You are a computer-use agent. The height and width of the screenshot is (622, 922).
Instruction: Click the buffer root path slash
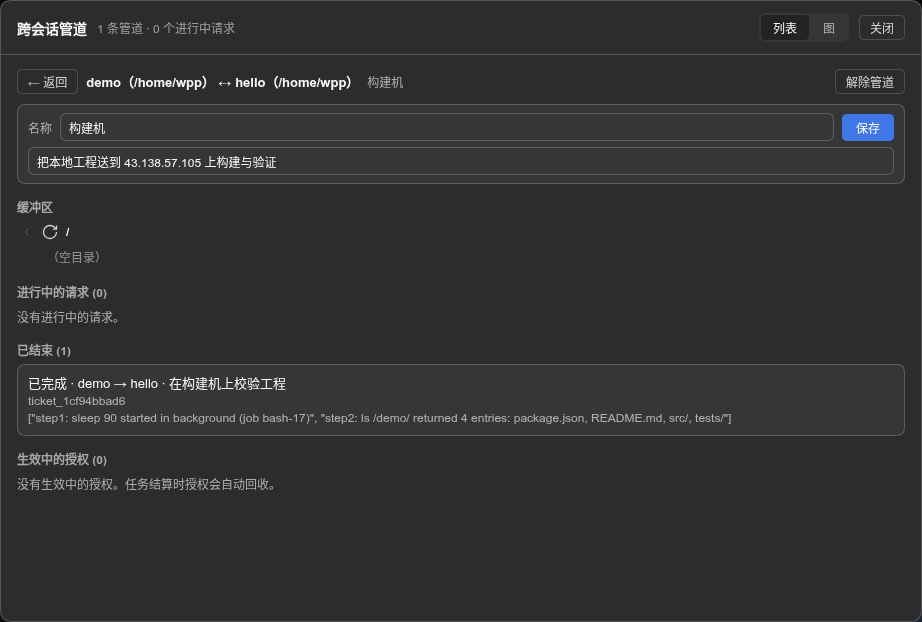[x=68, y=232]
